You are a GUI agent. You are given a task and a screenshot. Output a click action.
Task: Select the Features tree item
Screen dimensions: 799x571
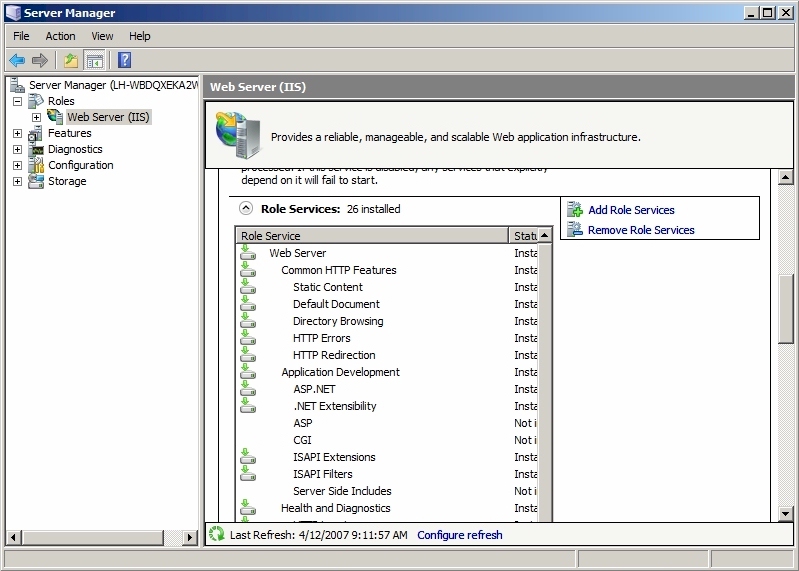pos(70,133)
